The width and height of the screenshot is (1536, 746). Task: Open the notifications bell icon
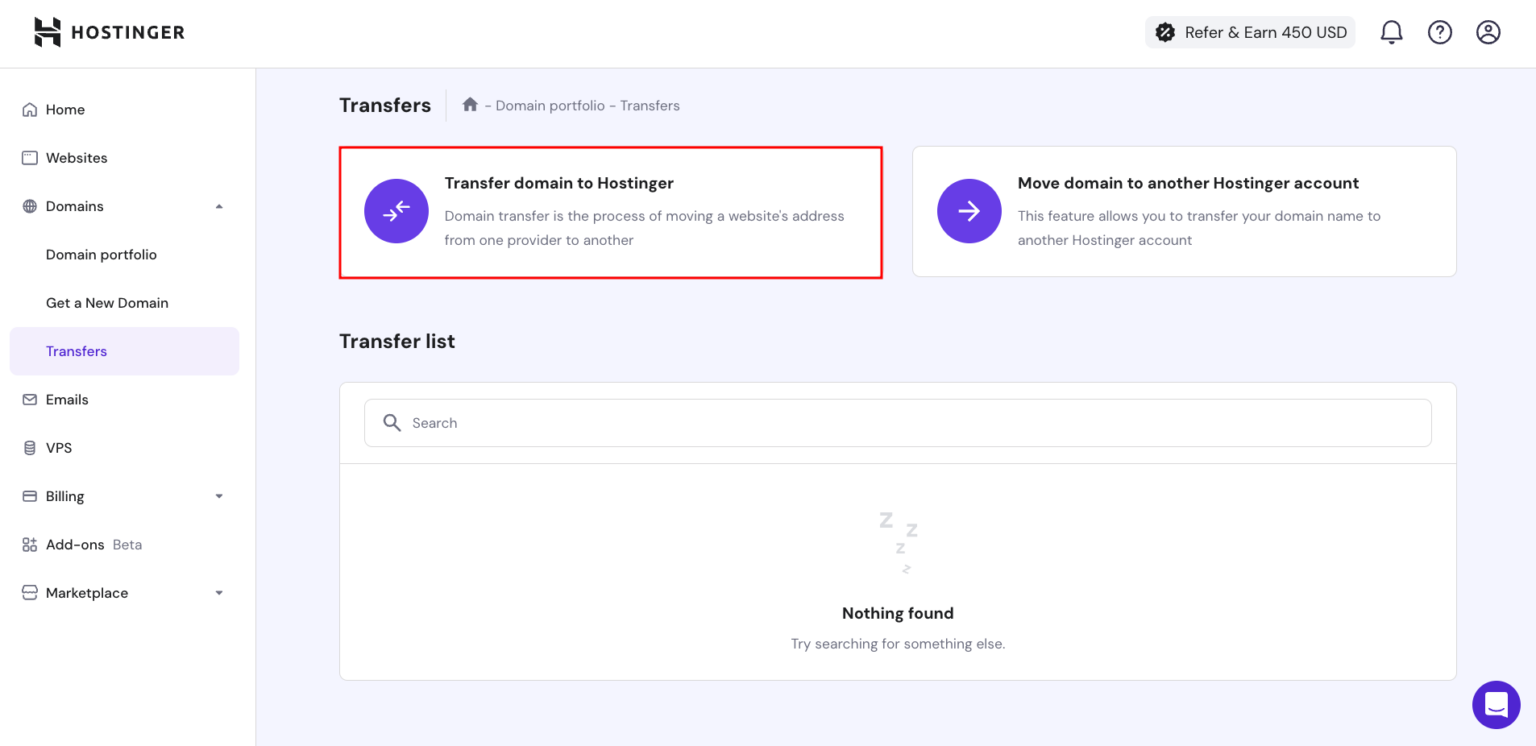coord(1391,31)
